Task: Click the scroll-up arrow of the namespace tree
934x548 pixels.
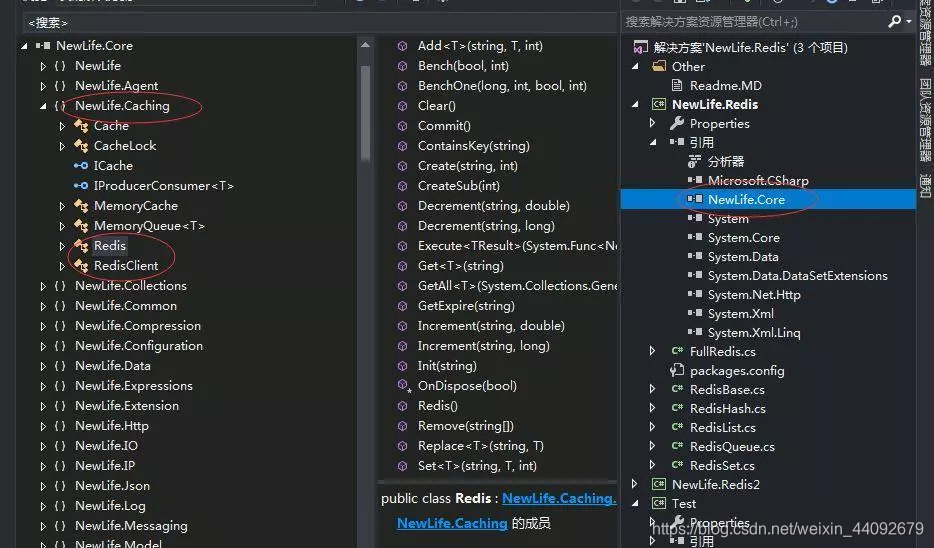Action: 365,45
